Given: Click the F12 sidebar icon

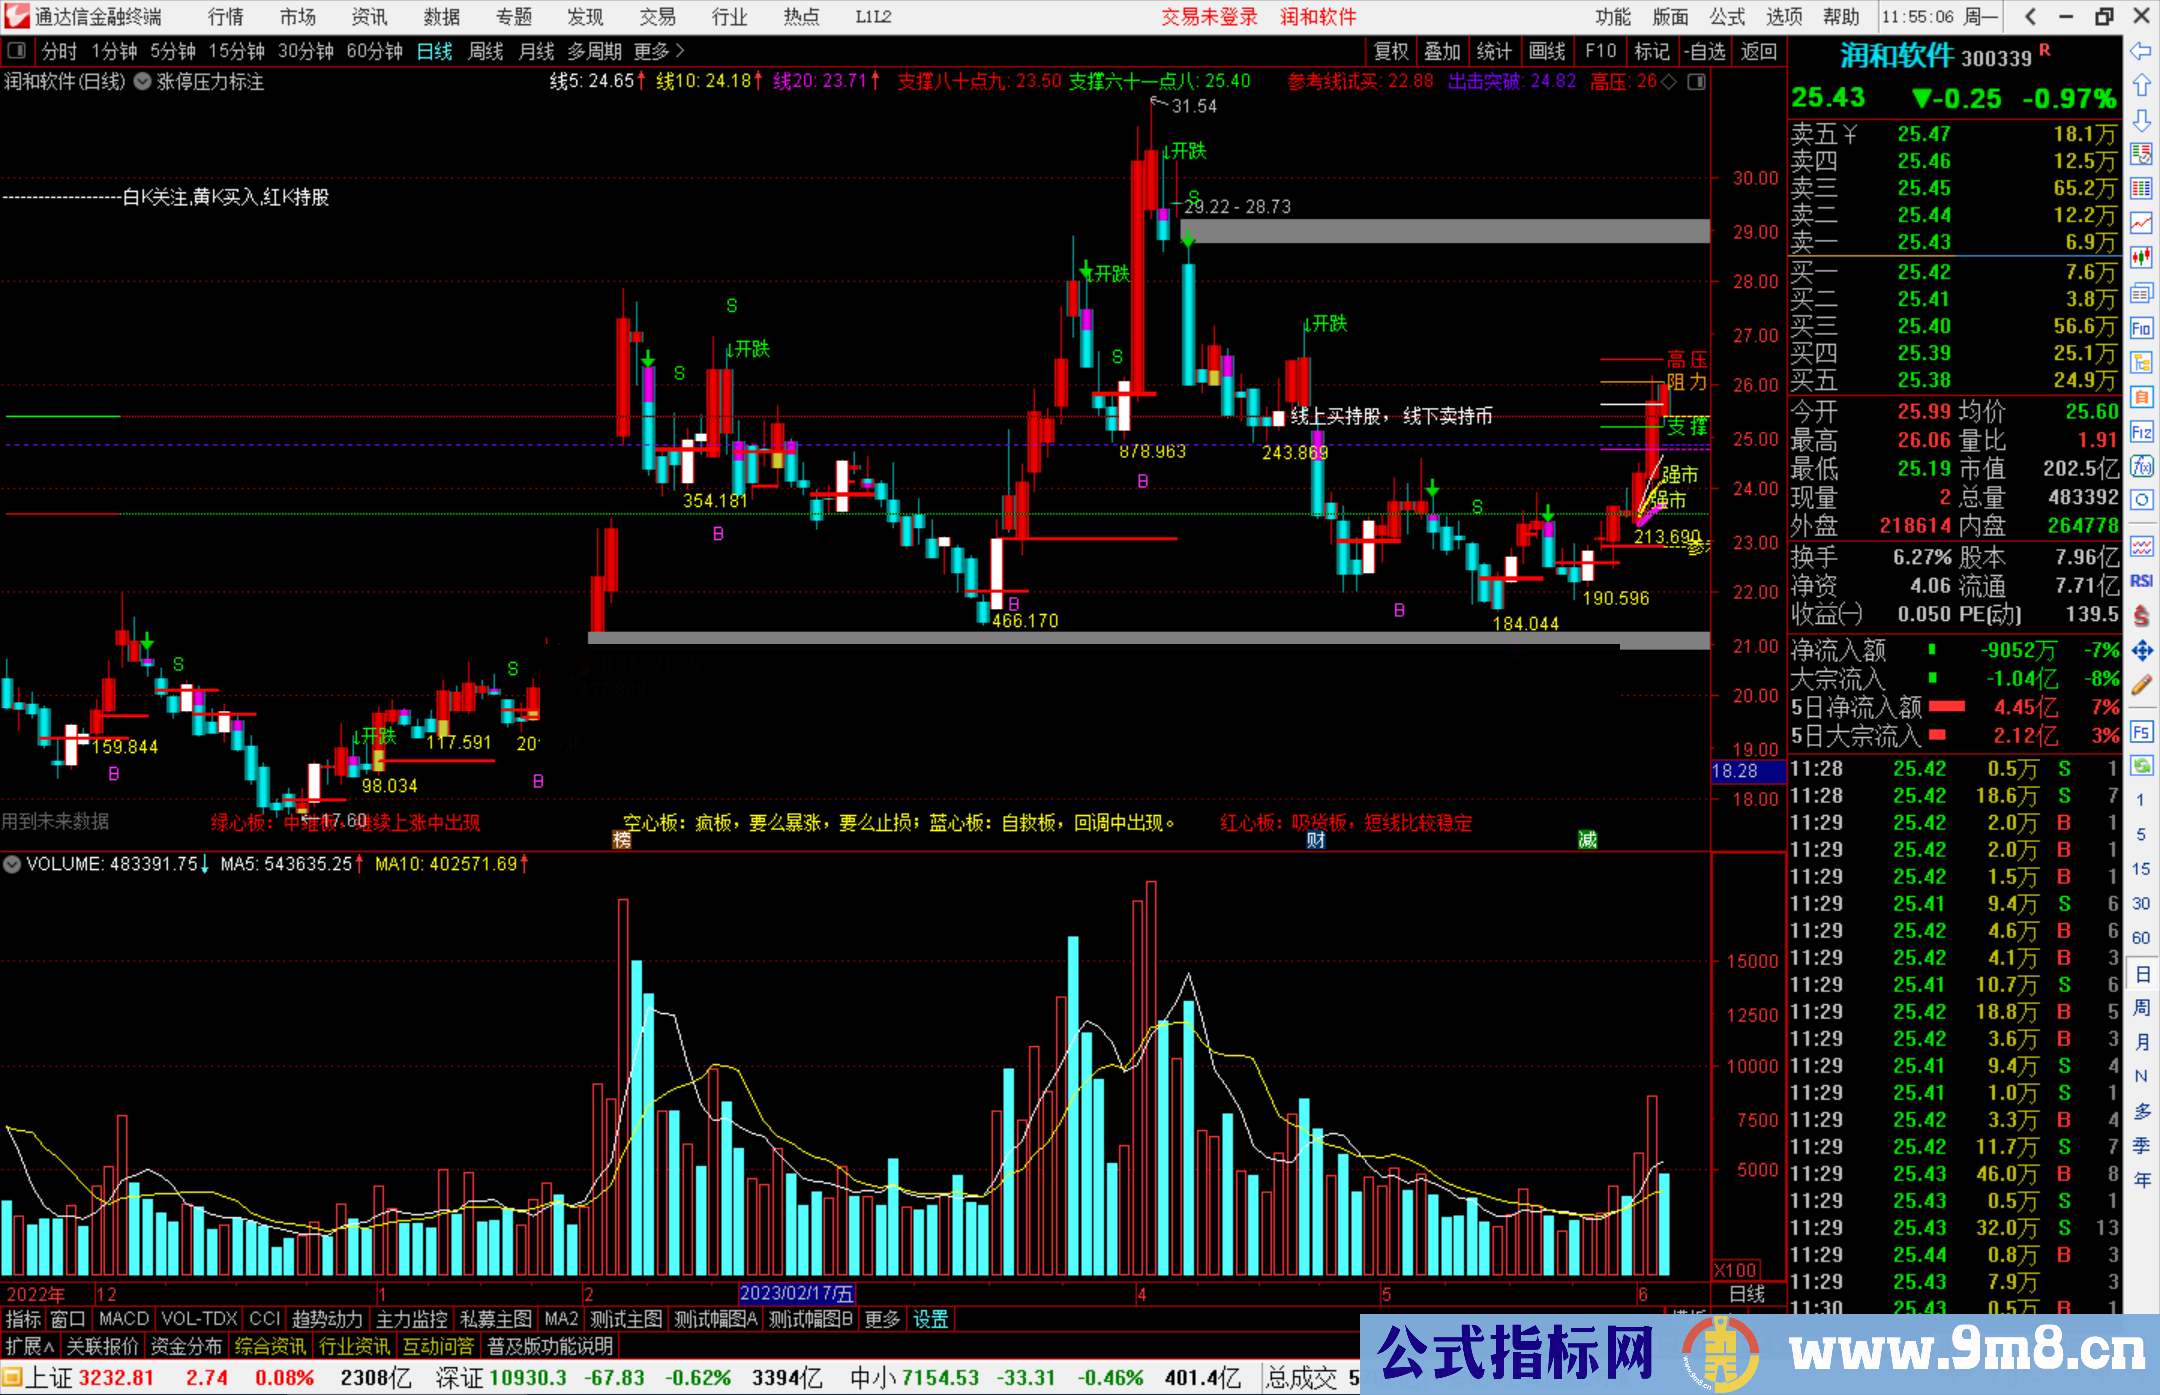Looking at the screenshot, I should 2141,432.
